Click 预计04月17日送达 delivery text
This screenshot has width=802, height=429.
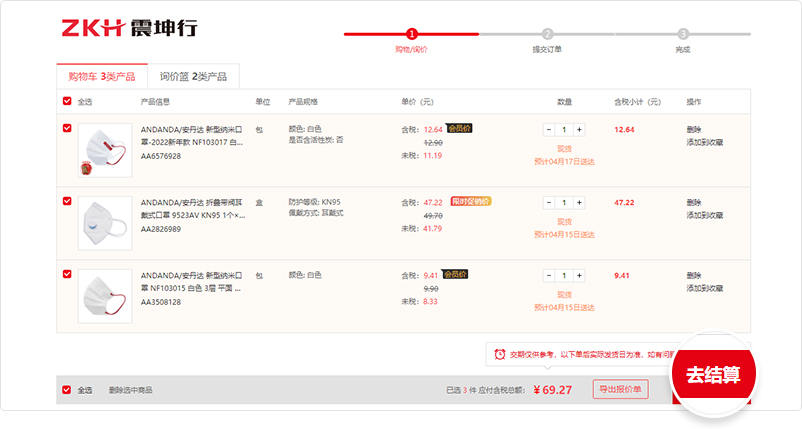pos(564,162)
